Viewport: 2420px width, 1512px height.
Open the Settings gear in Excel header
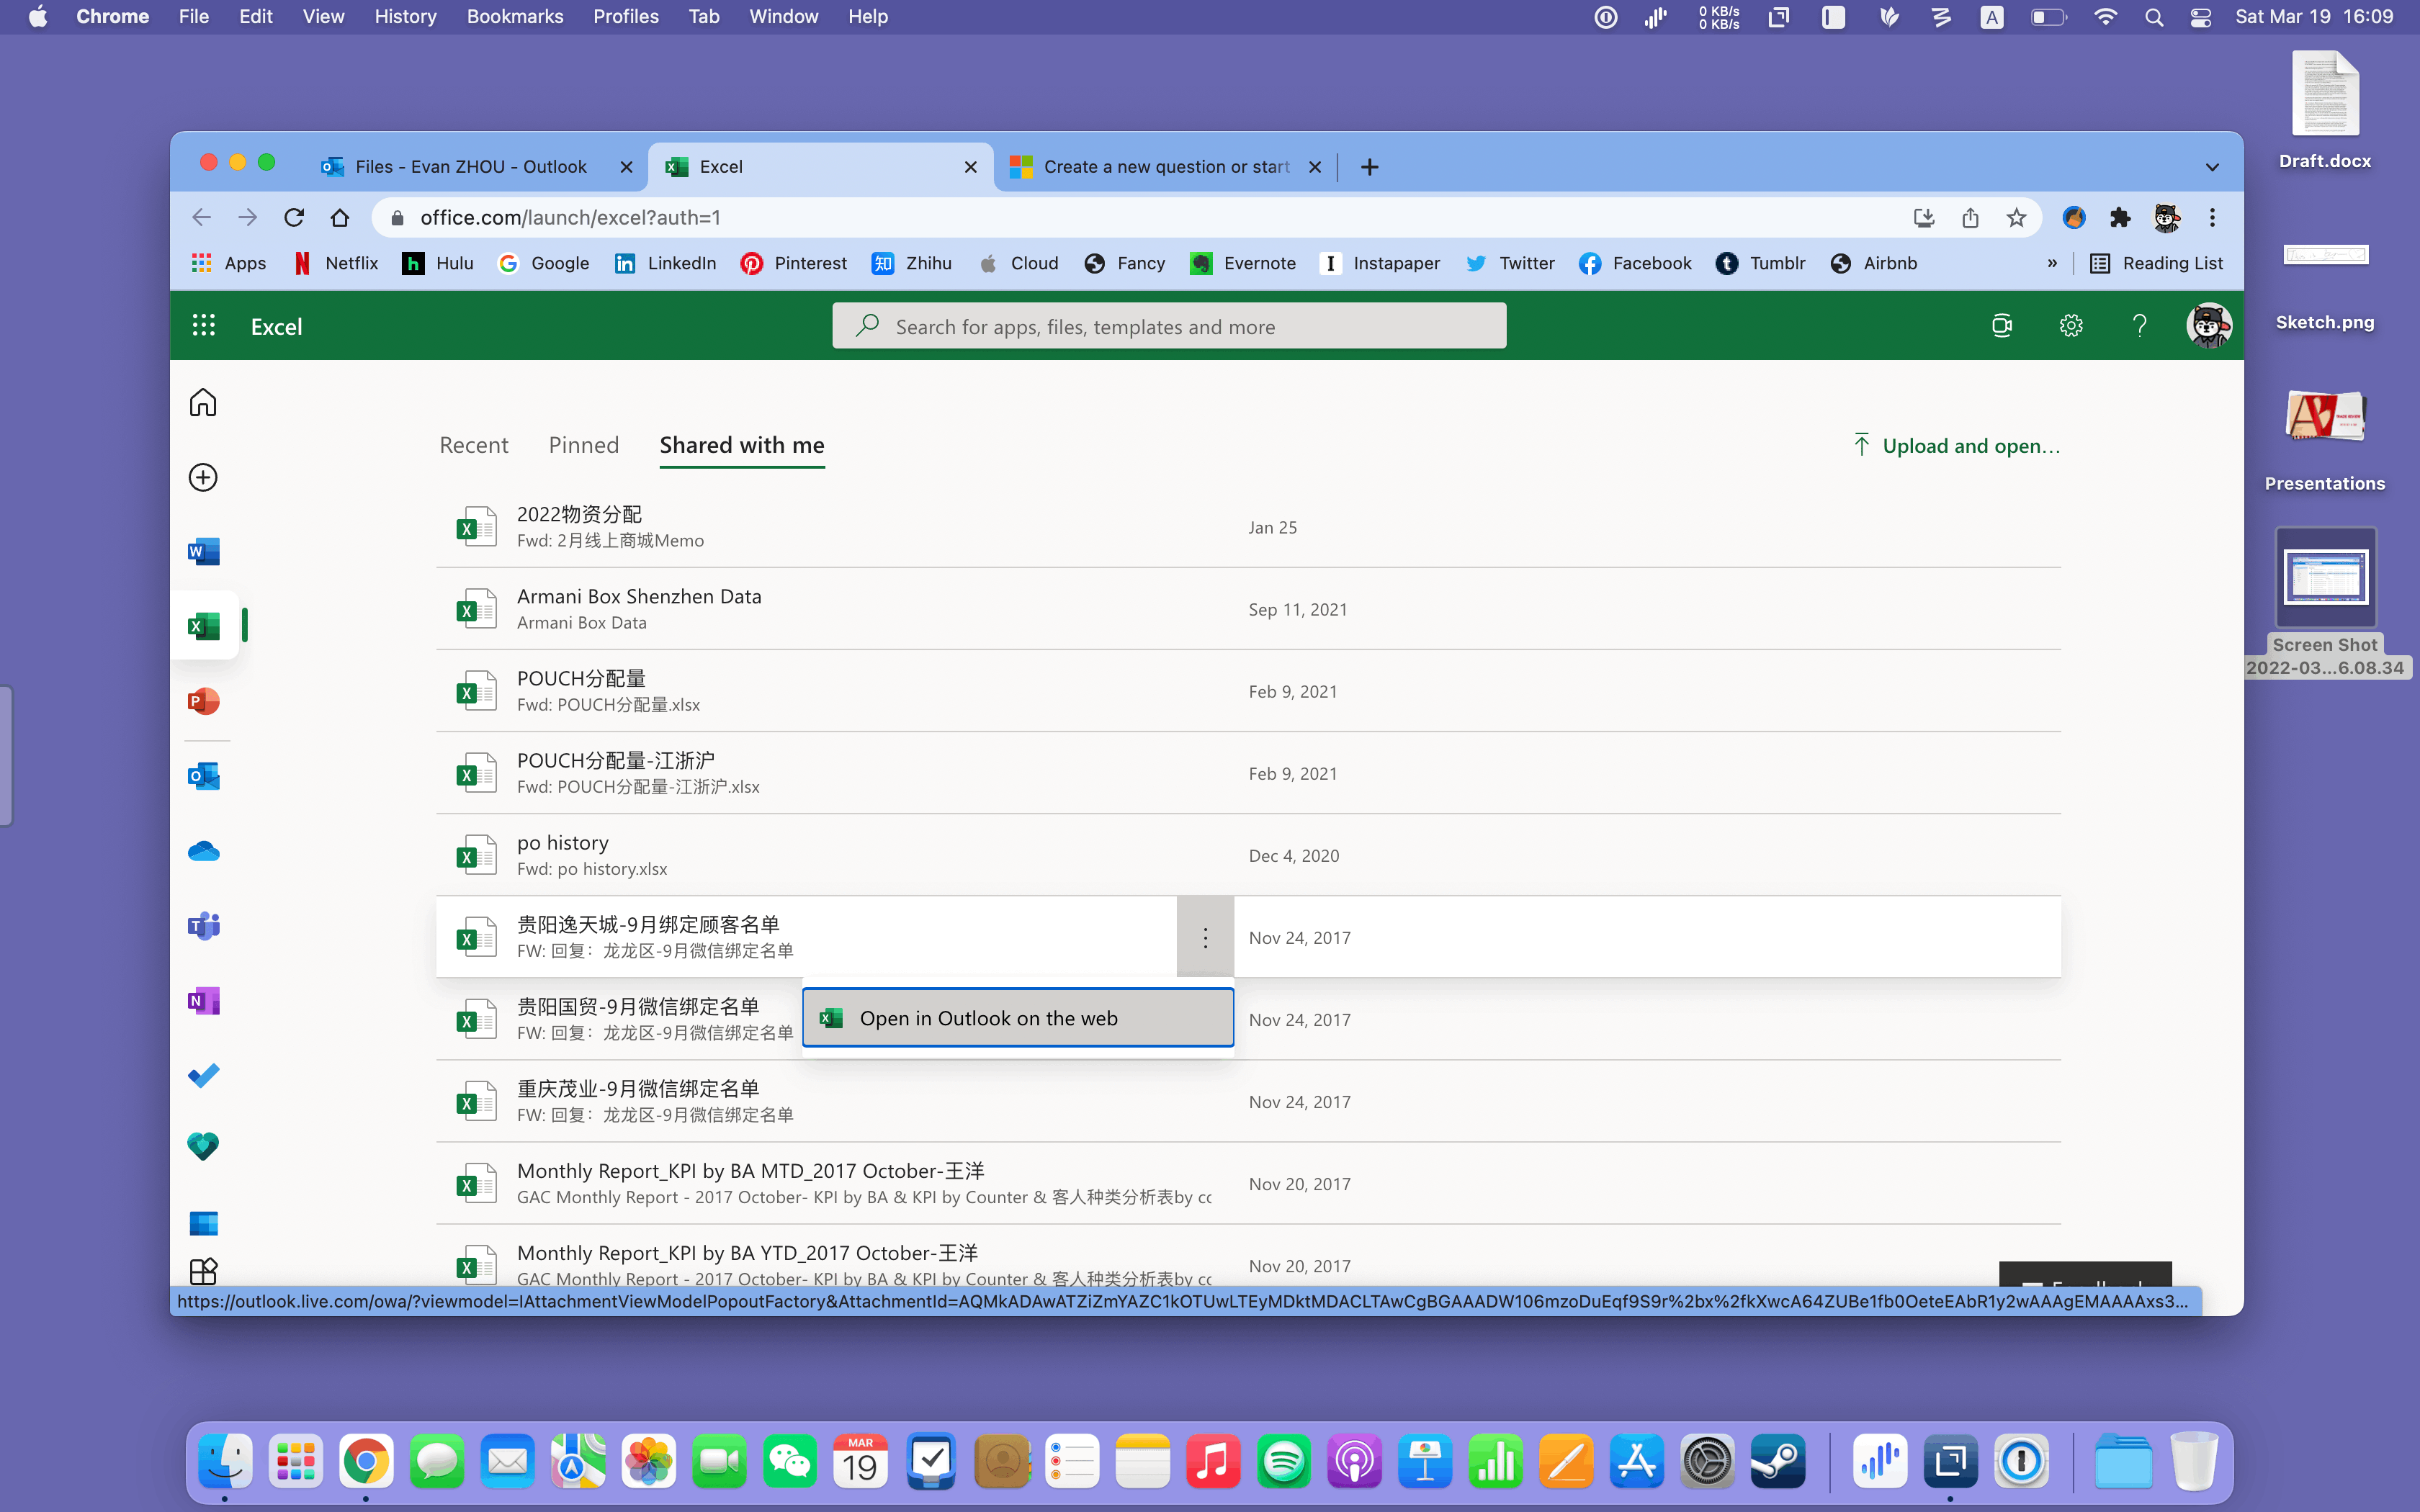2071,326
